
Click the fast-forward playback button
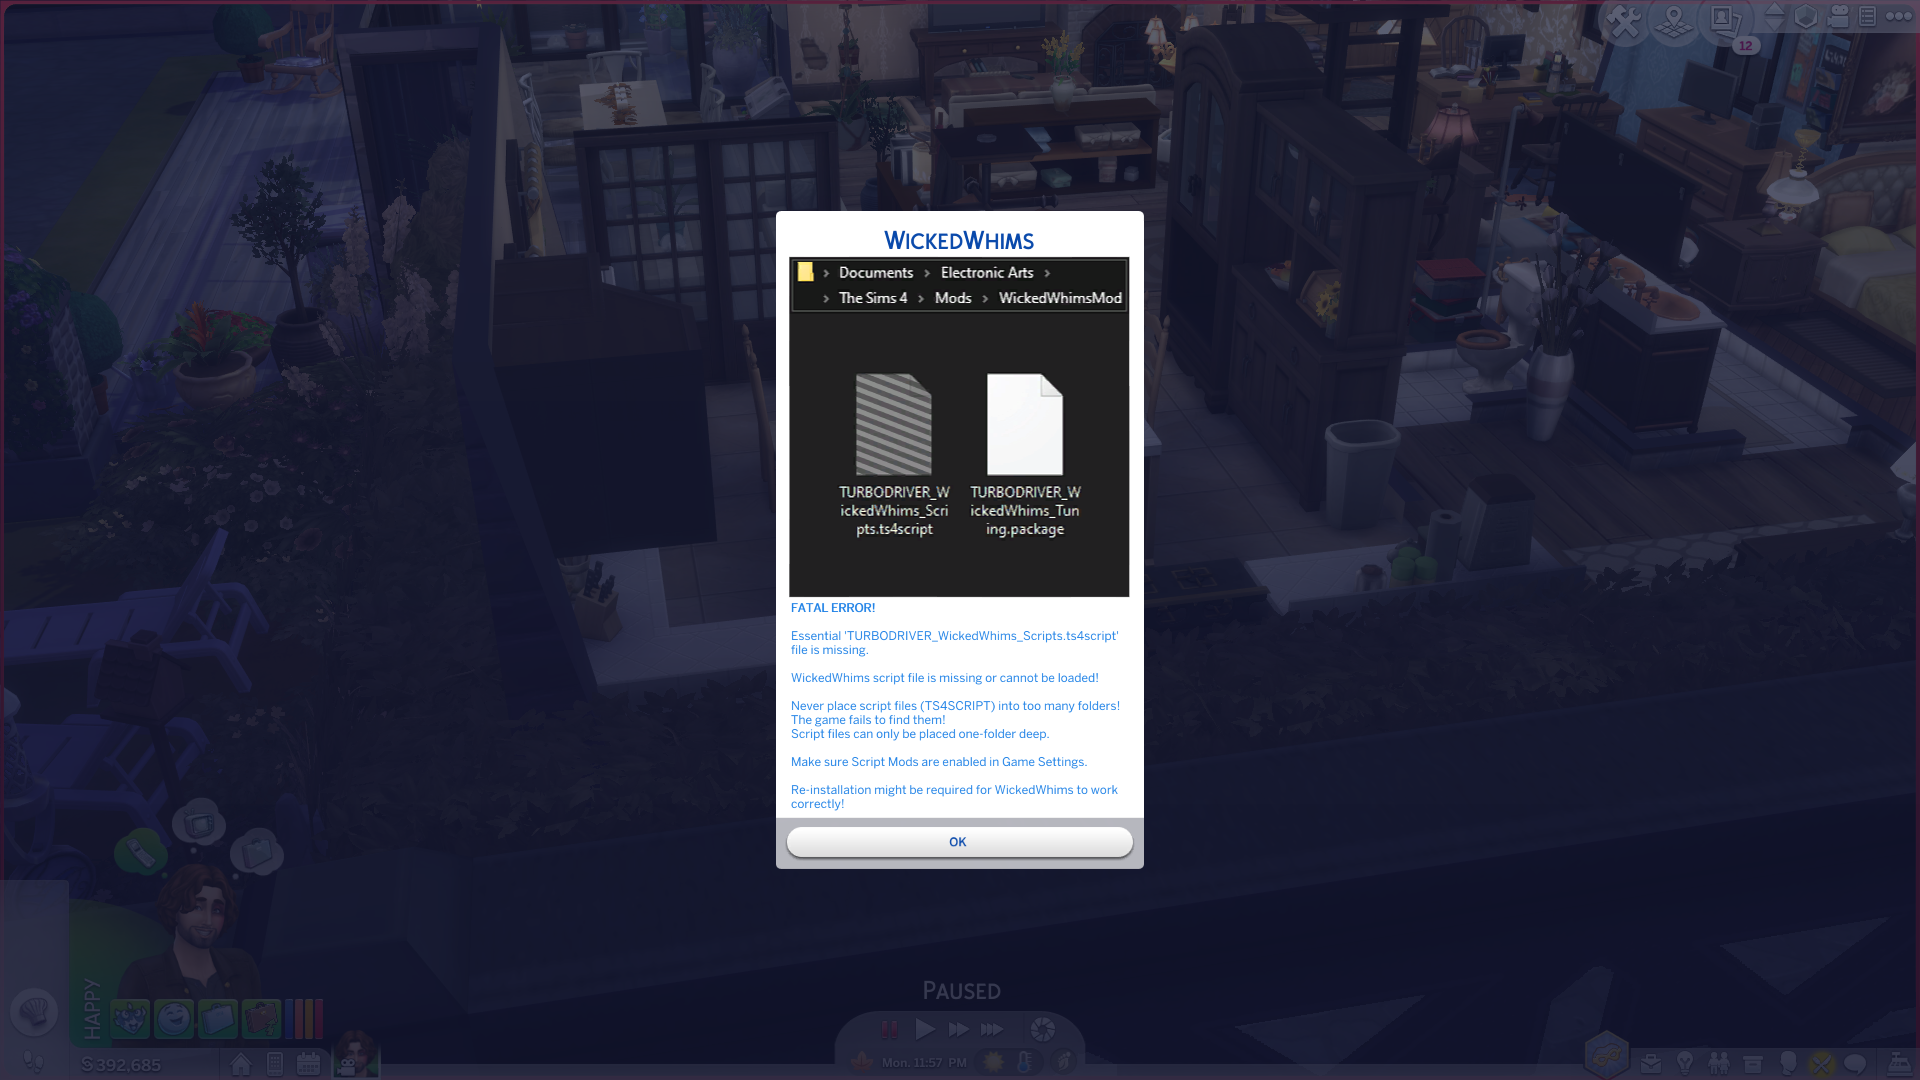(959, 1029)
